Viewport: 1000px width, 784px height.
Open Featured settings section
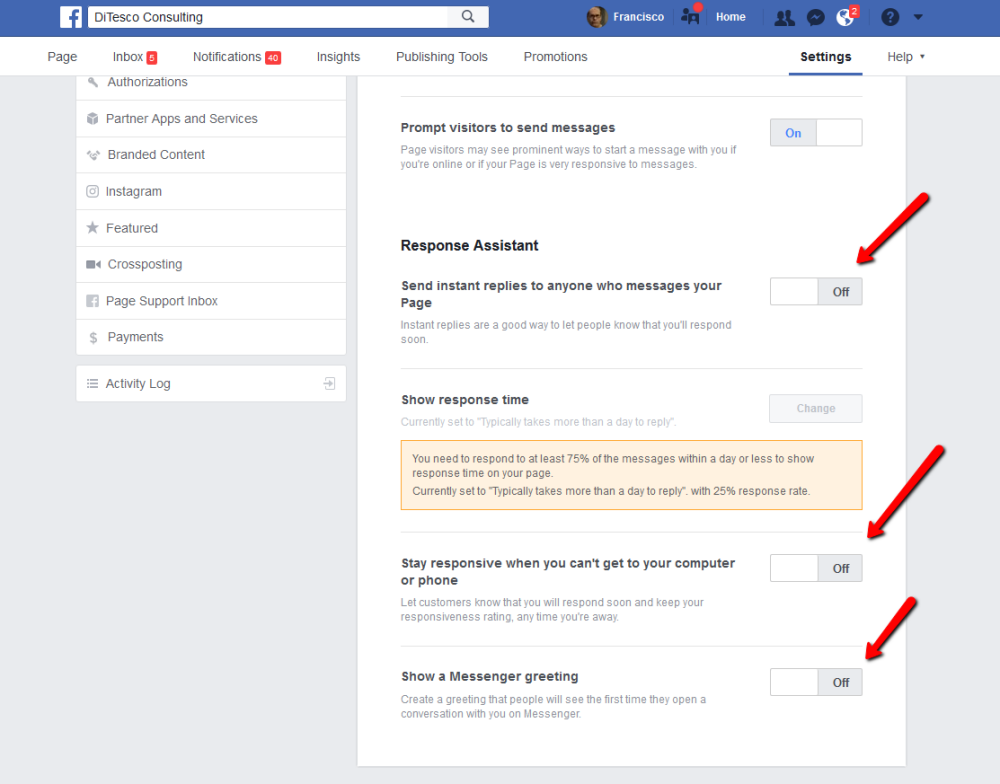[x=211, y=228]
